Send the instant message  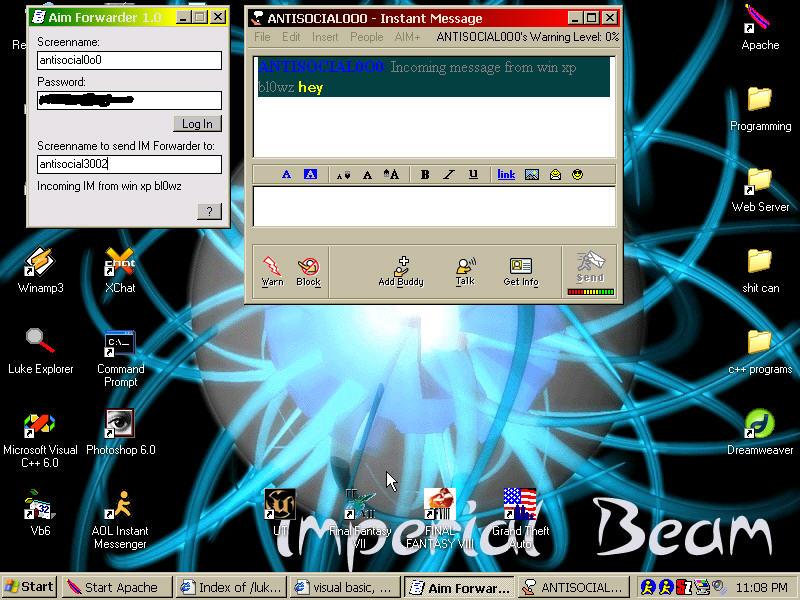pyautogui.click(x=590, y=267)
